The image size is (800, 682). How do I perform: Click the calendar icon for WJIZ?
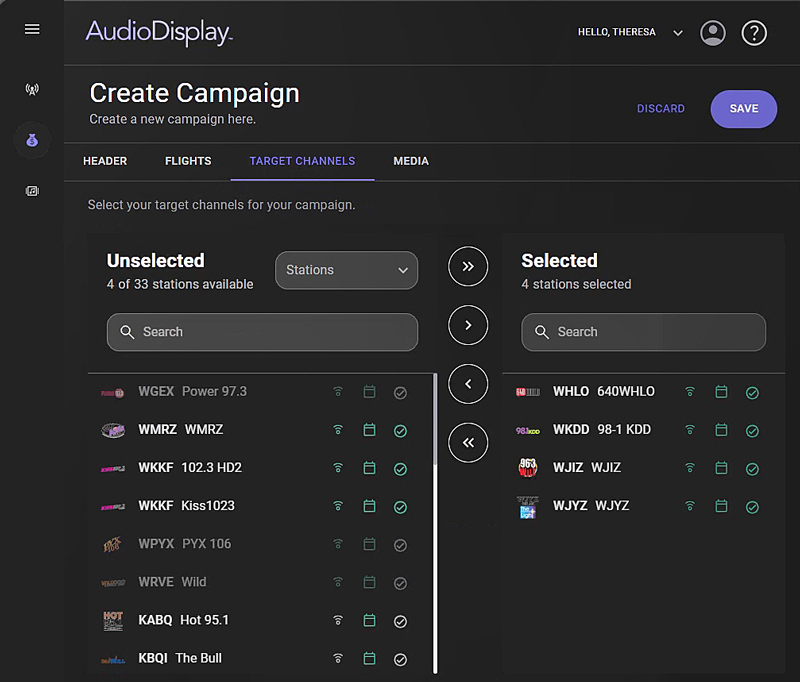[x=721, y=468]
